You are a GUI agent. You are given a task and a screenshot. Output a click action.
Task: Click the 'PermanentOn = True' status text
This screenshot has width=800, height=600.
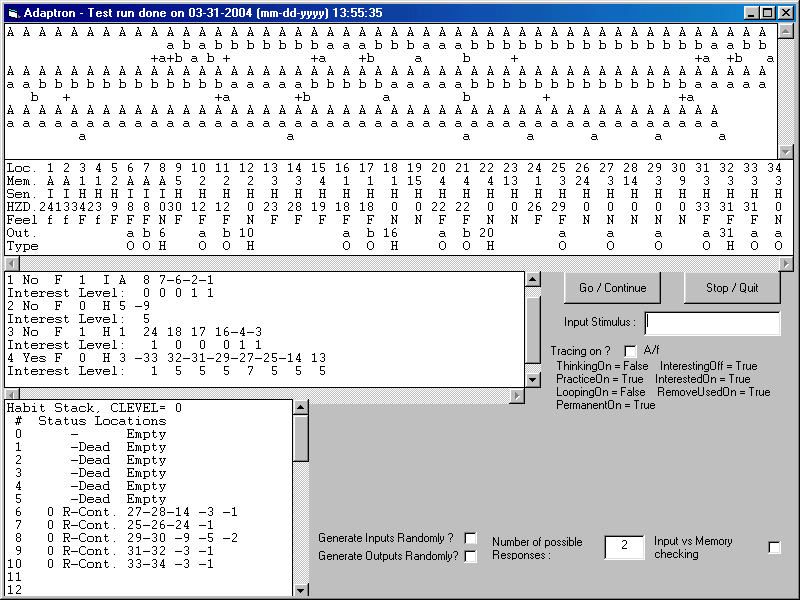[x=606, y=405]
